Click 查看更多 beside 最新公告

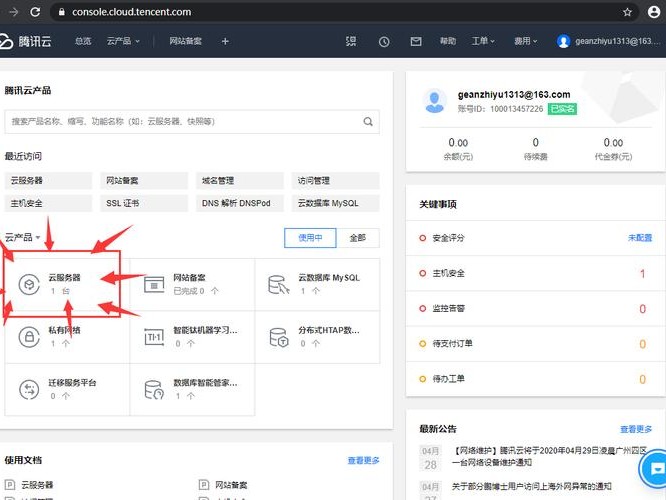coord(636,429)
